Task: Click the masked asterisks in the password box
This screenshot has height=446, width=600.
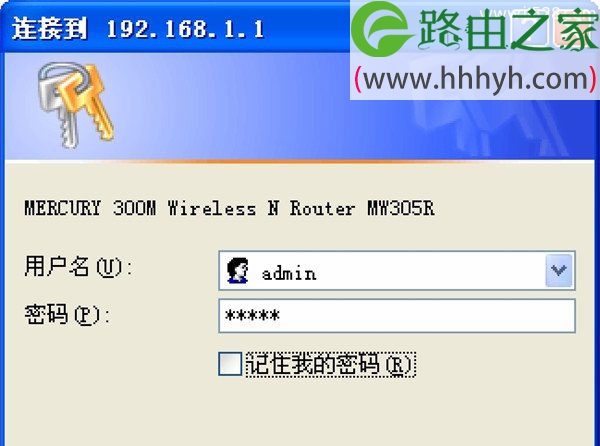Action: (x=253, y=316)
